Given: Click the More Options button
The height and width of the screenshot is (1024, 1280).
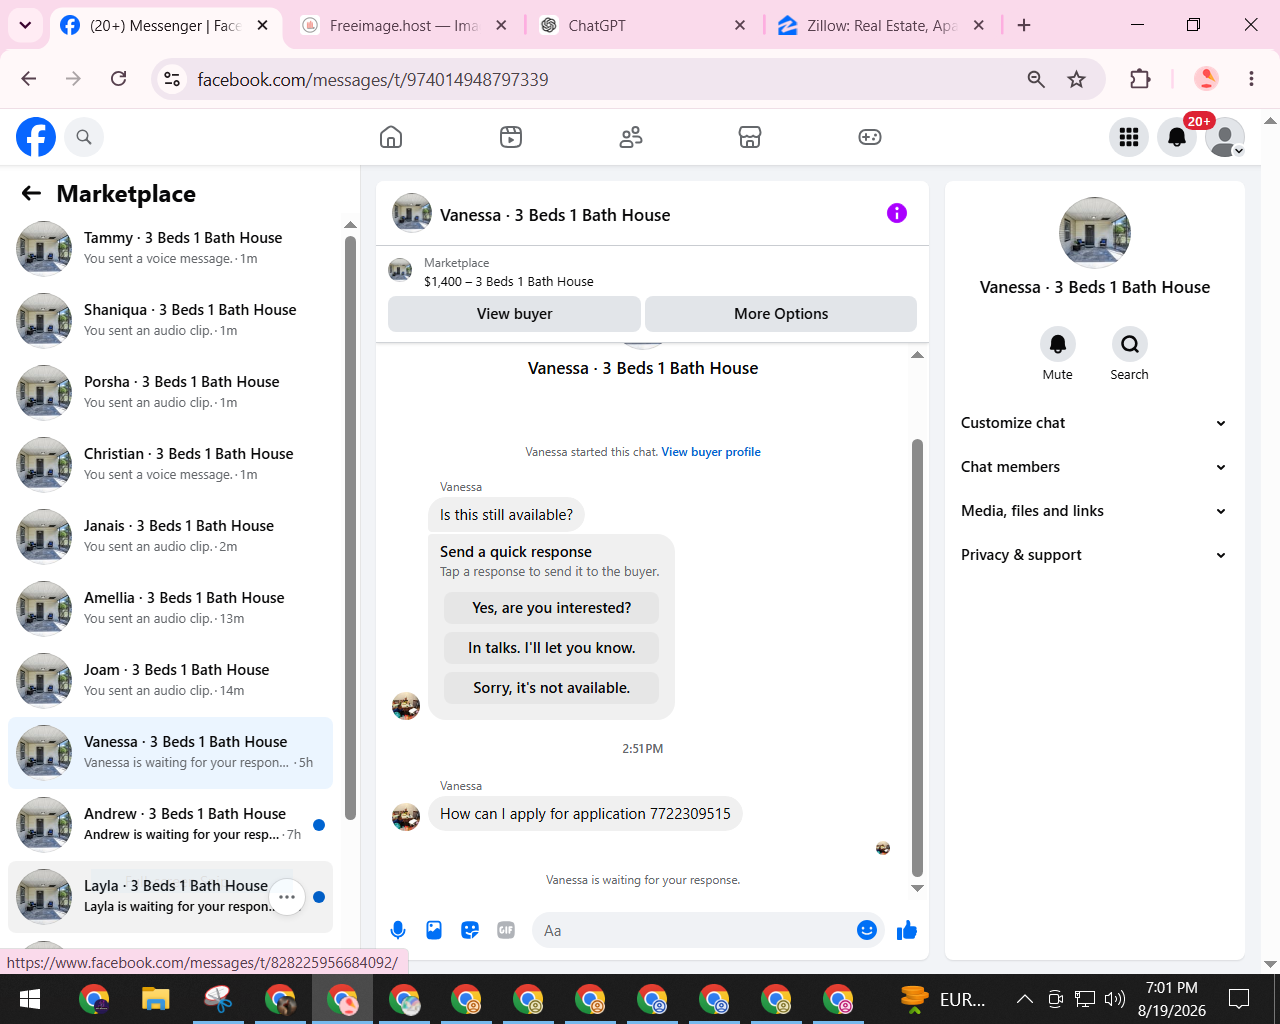Looking at the screenshot, I should (781, 314).
